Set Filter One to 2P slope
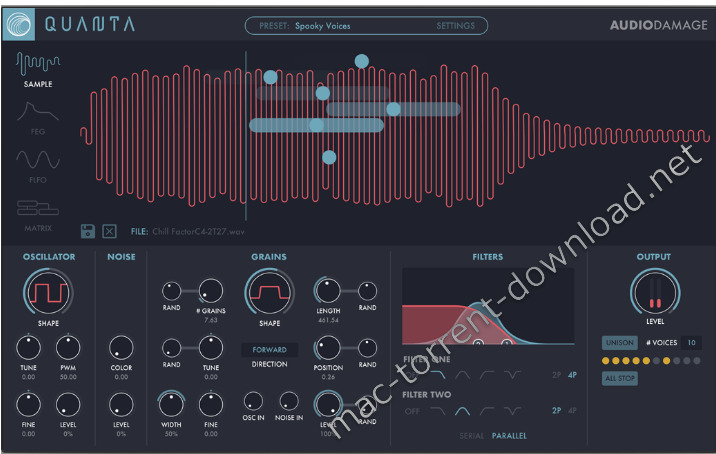The height and width of the screenshot is (454, 716). [556, 375]
